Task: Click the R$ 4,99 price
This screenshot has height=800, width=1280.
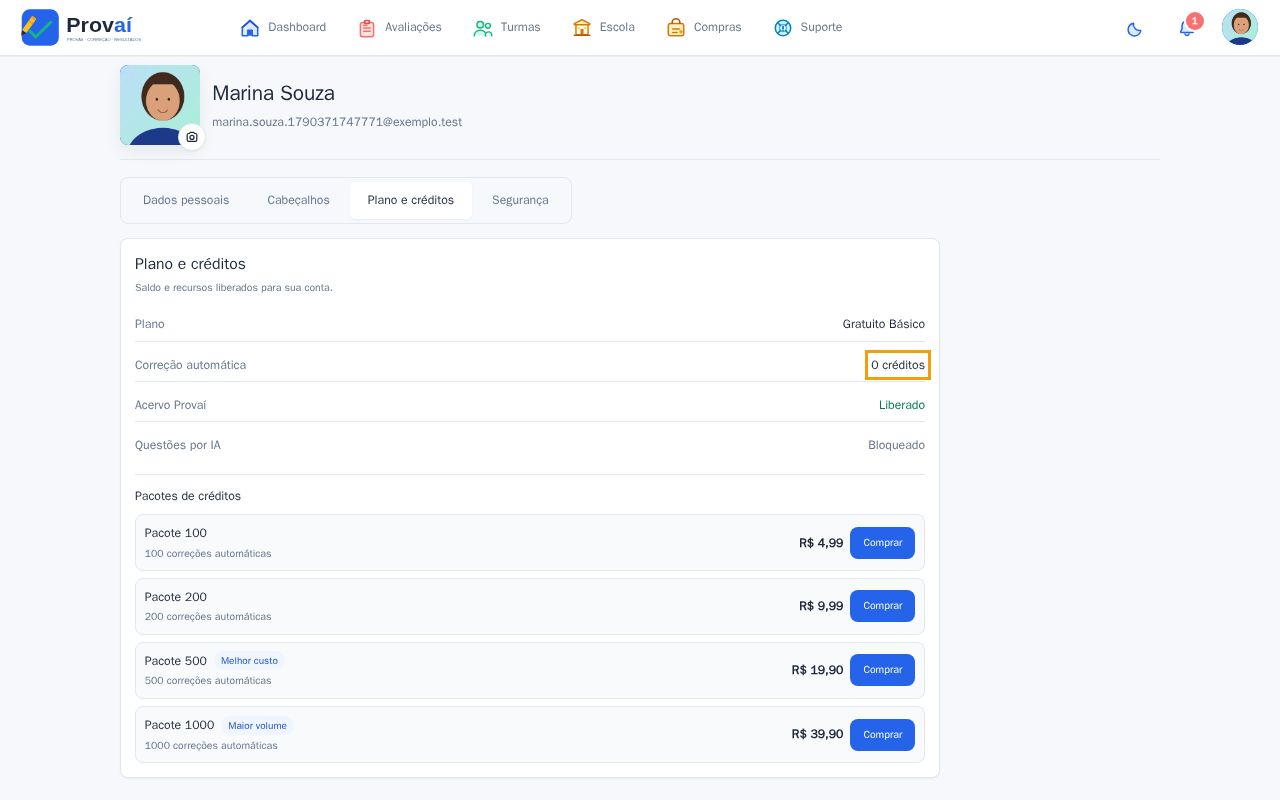Action: coord(821,543)
